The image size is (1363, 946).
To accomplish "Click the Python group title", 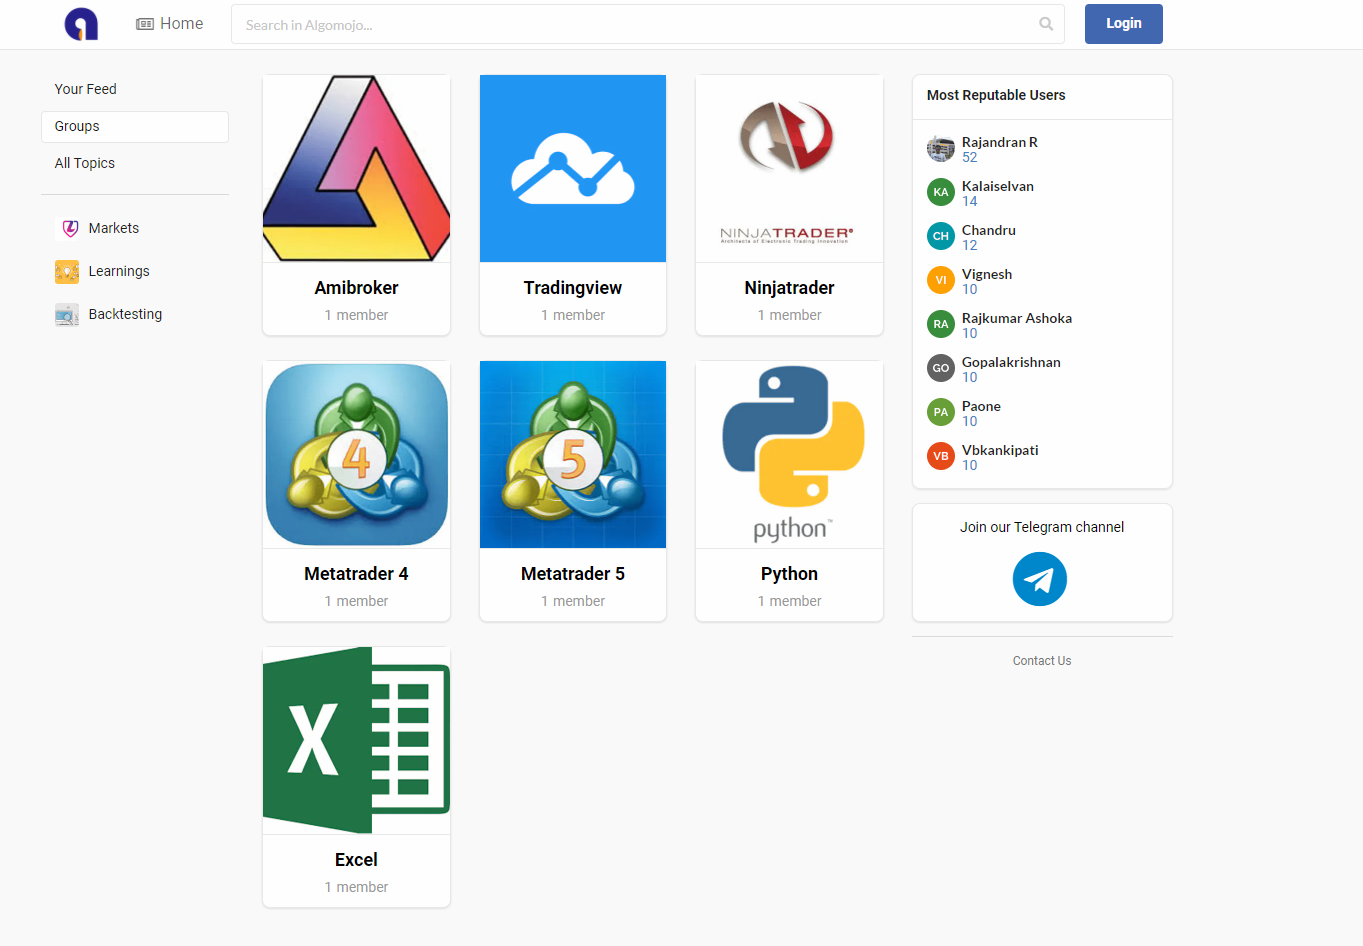I will (789, 574).
